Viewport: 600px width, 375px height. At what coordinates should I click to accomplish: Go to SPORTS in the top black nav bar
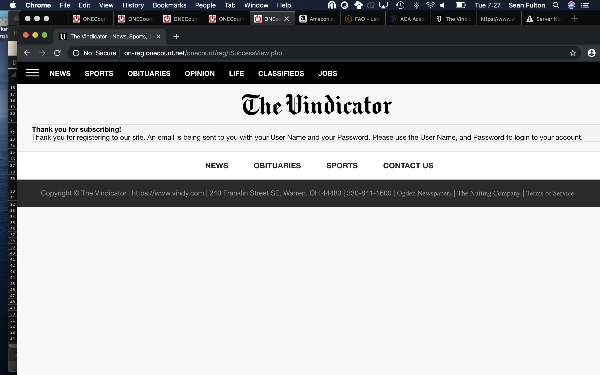[x=99, y=73]
